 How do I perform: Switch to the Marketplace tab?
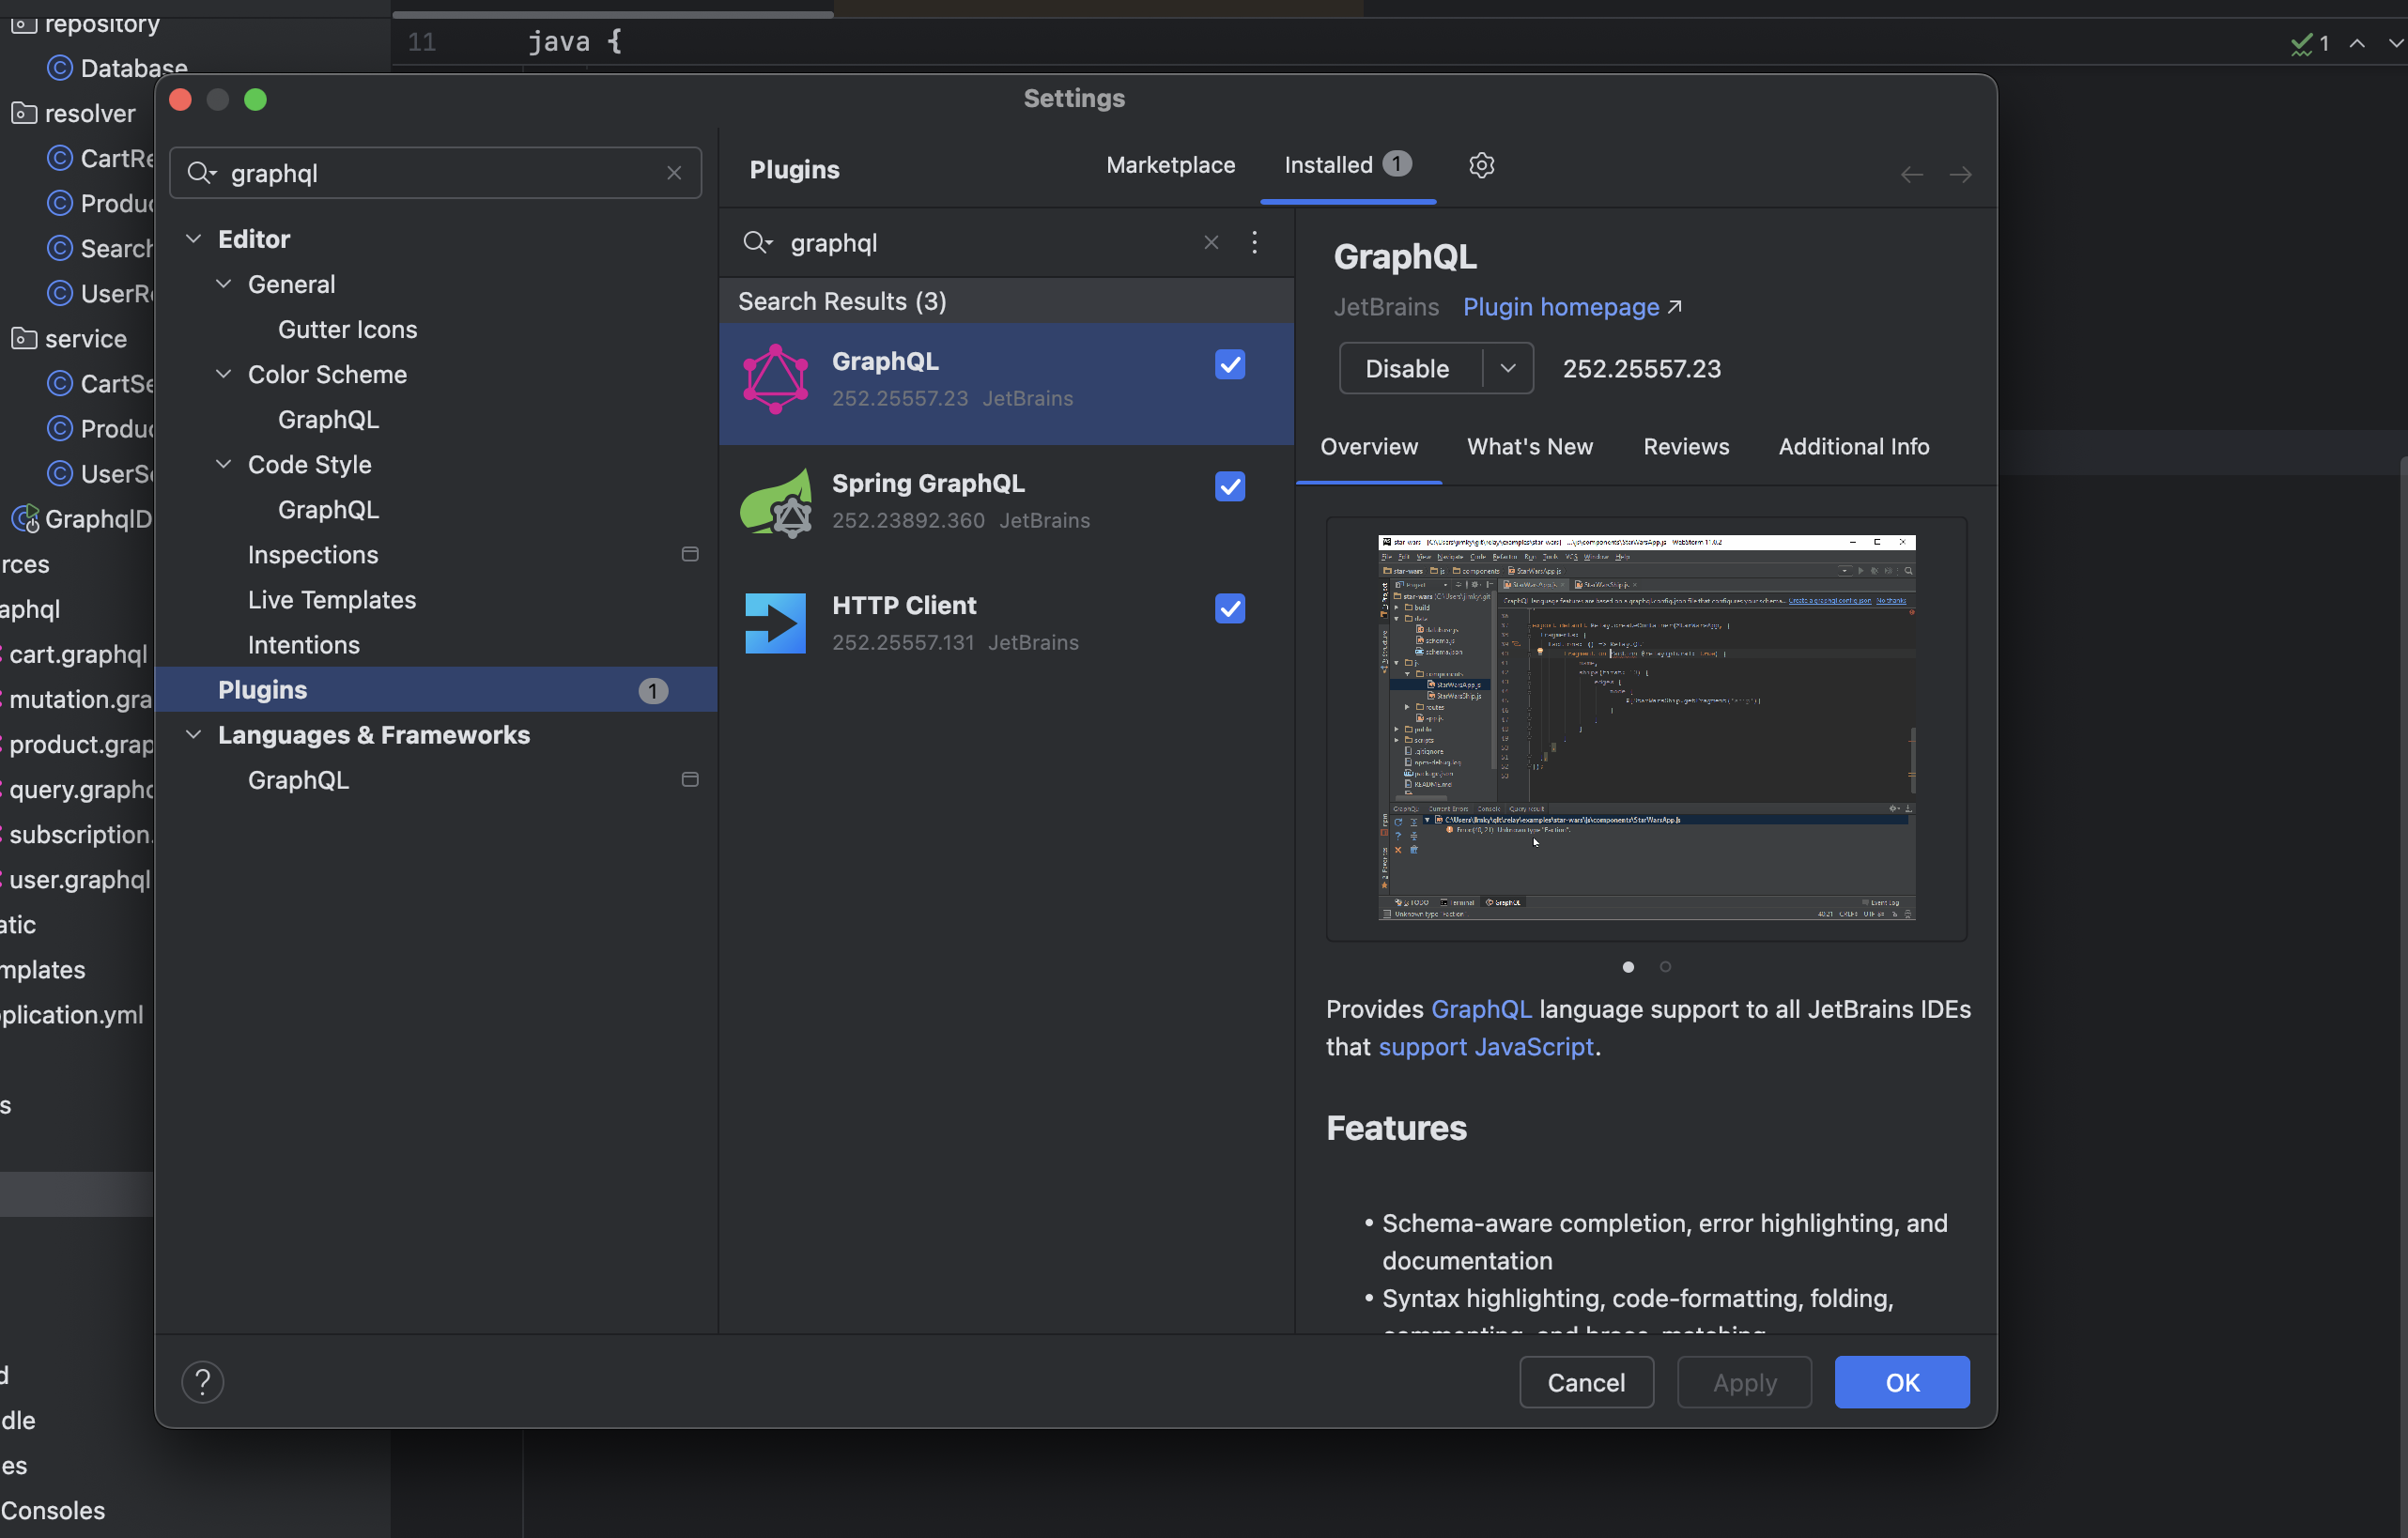(x=1170, y=165)
